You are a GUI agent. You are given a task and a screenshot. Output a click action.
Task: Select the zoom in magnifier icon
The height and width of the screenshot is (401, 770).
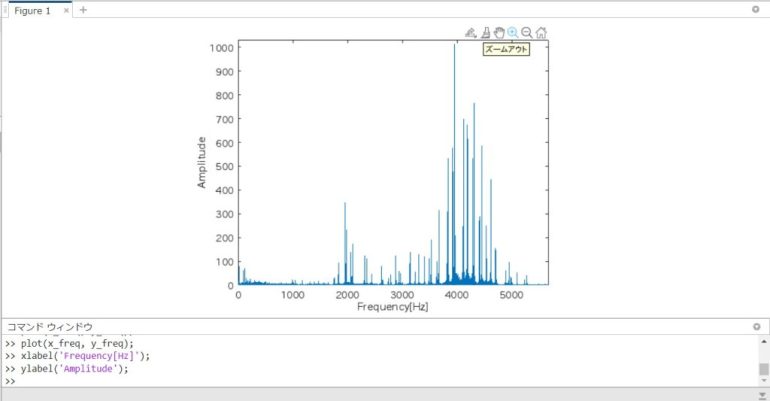click(513, 32)
